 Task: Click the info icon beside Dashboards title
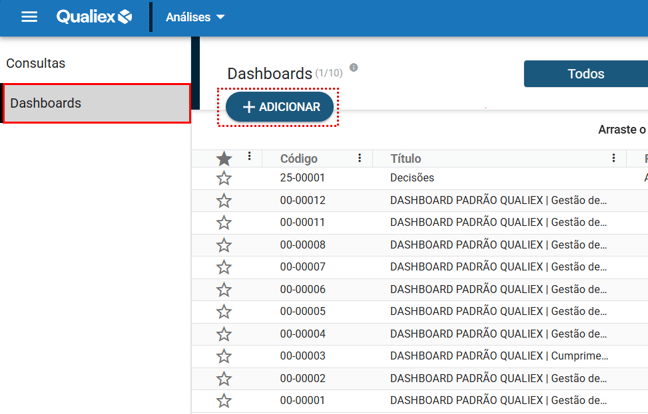[353, 69]
